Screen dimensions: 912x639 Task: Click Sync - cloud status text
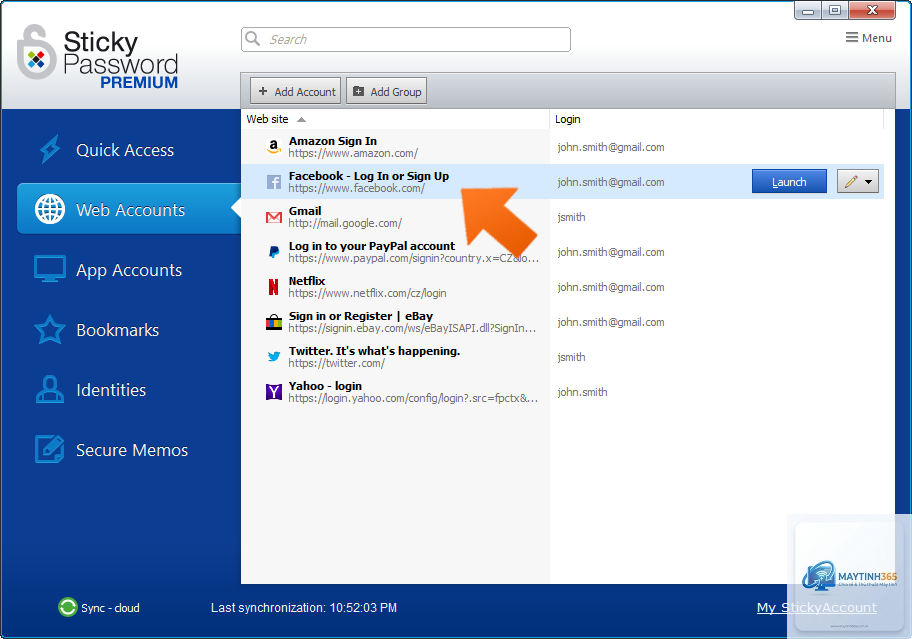point(110,608)
